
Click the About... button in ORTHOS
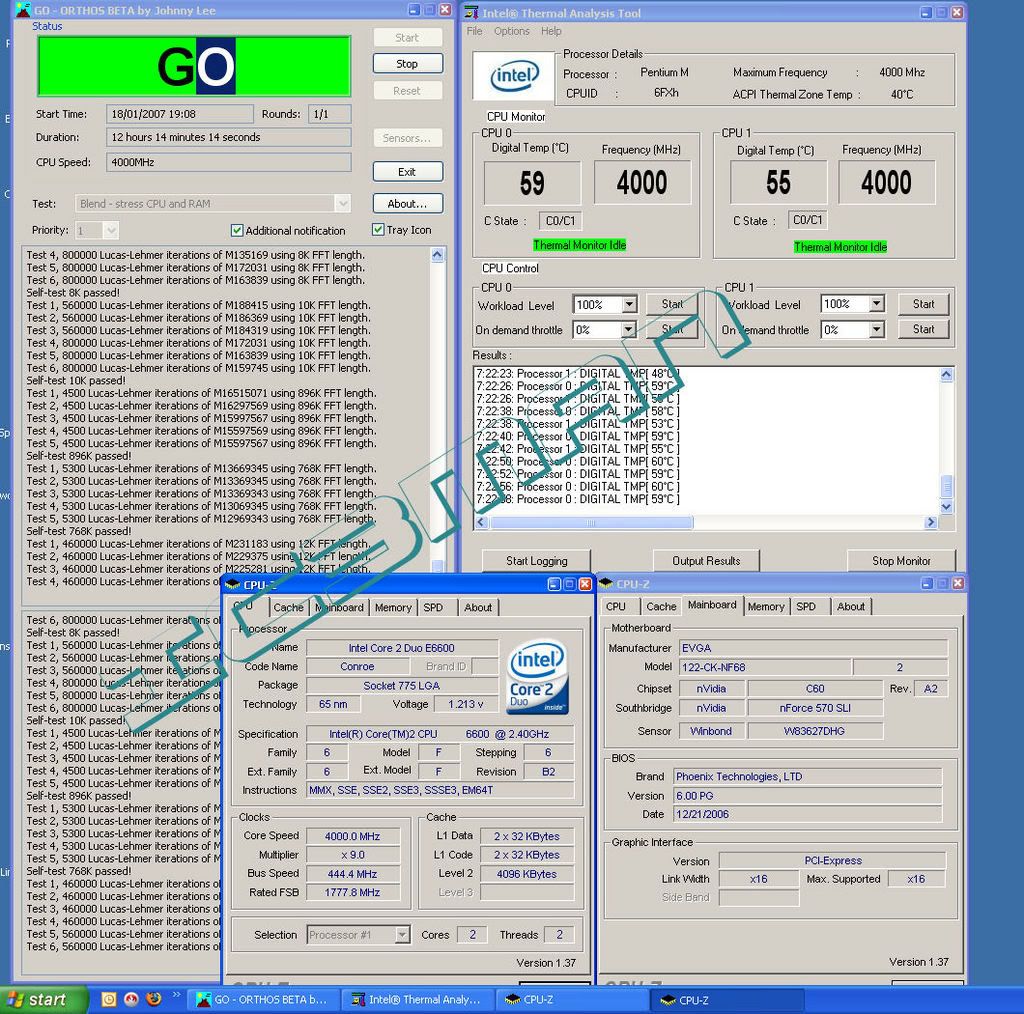pos(407,204)
